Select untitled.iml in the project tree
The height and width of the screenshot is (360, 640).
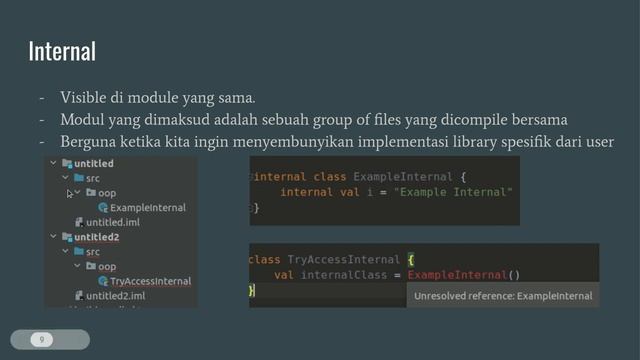click(x=113, y=222)
